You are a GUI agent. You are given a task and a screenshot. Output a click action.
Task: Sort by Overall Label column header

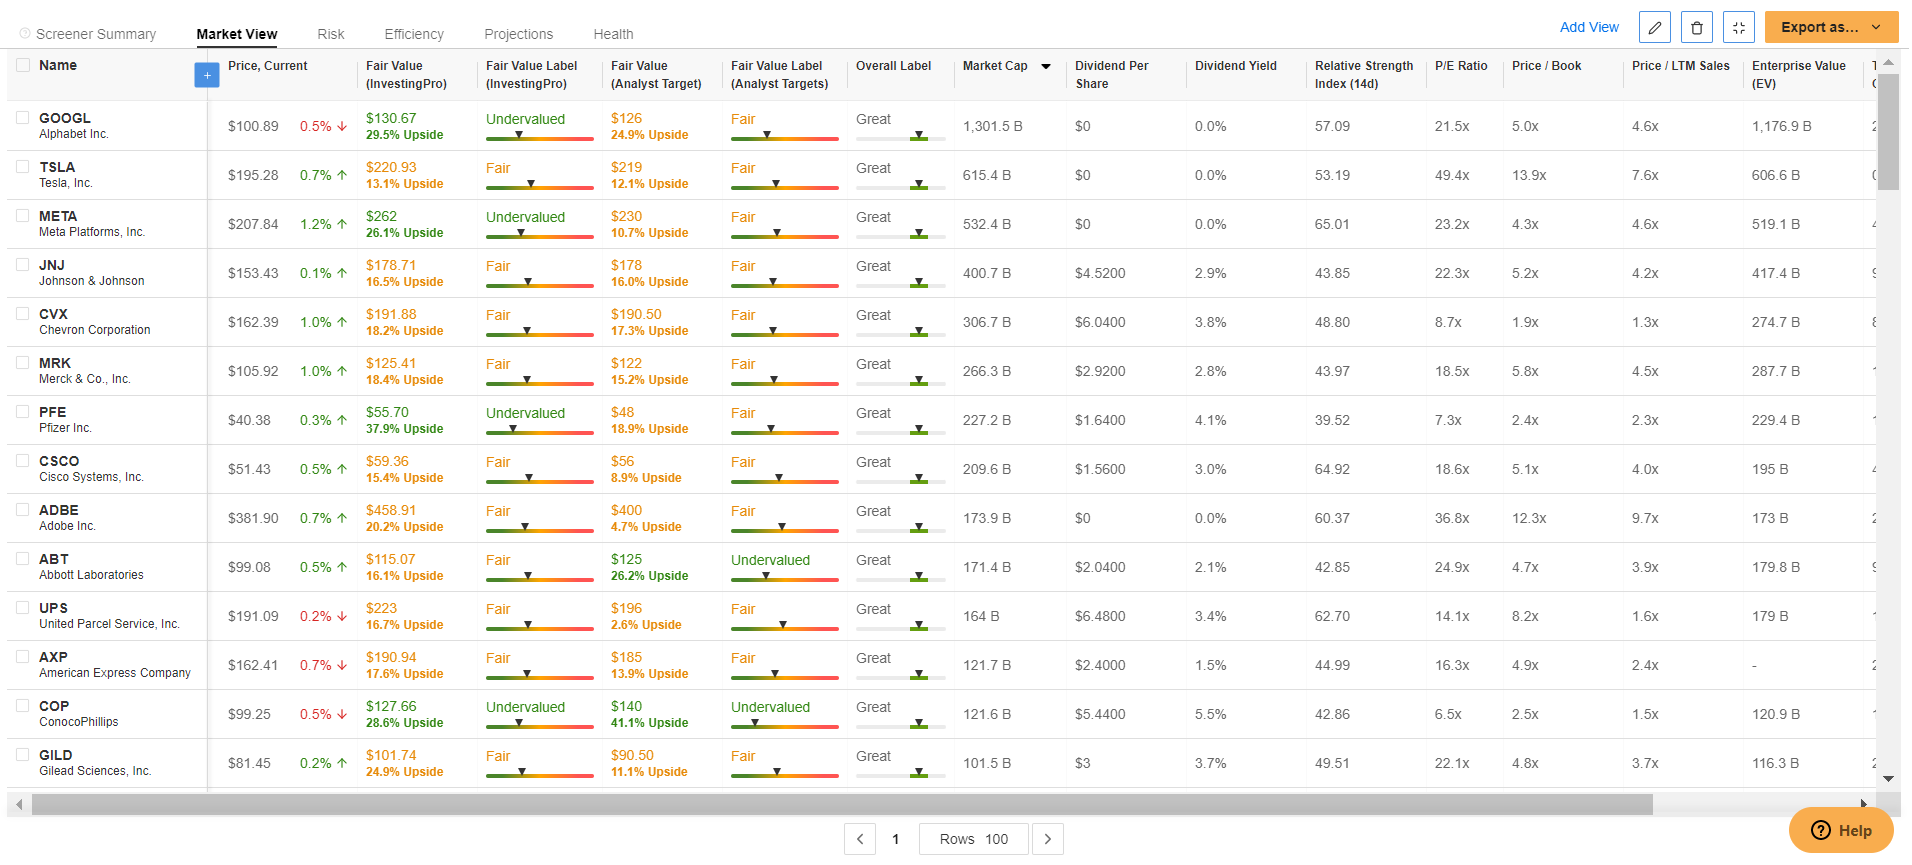click(893, 66)
